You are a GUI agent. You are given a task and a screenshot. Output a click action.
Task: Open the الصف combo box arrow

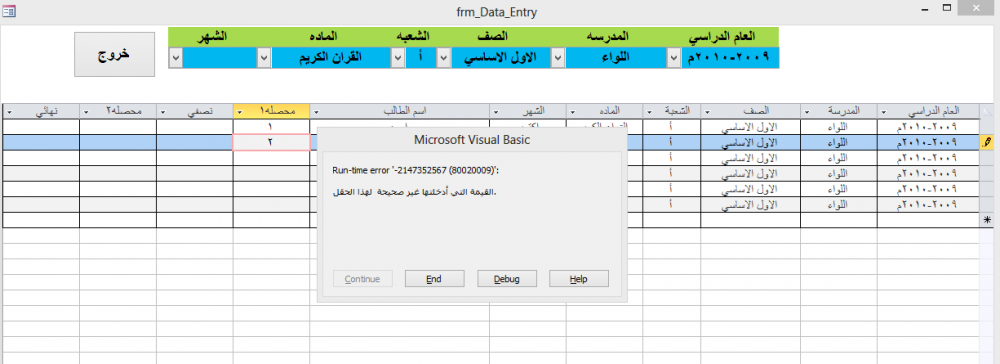point(444,57)
